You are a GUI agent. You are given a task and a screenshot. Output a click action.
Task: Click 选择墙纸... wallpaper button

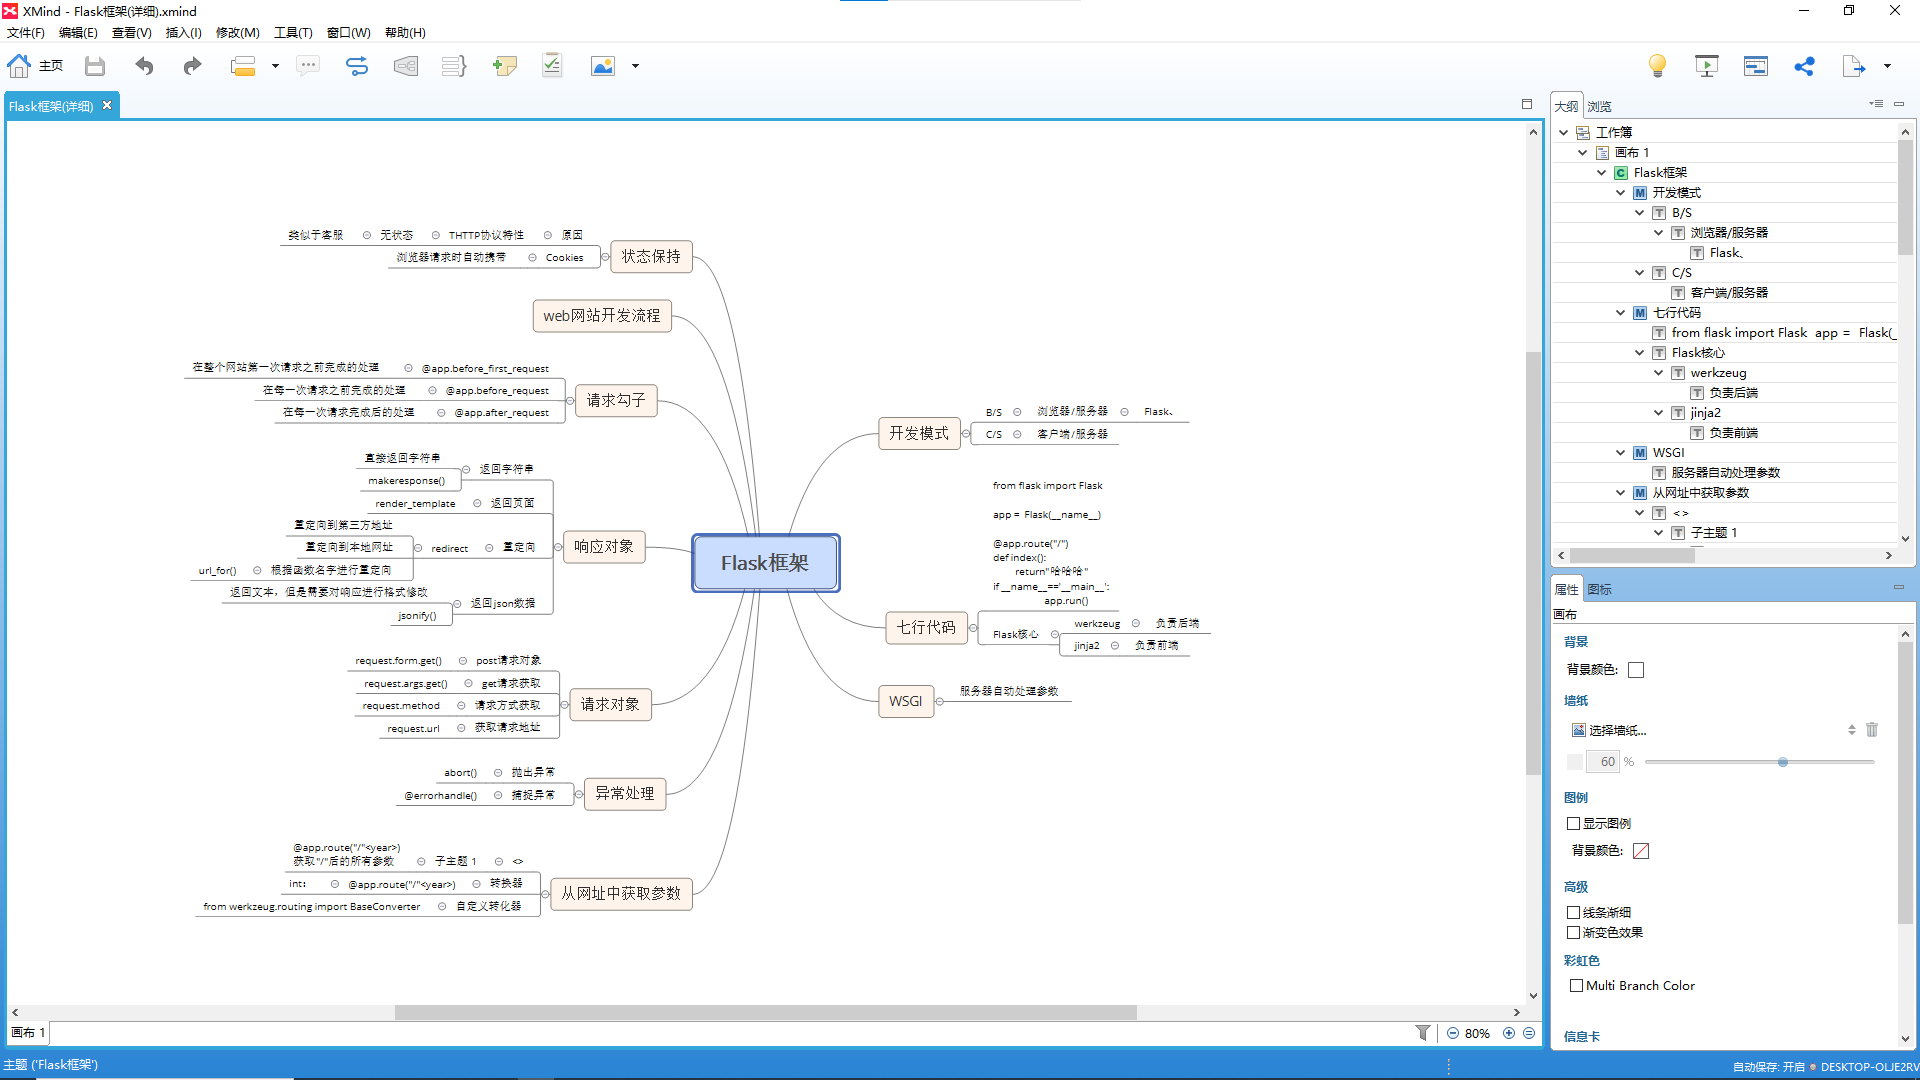tap(1617, 730)
